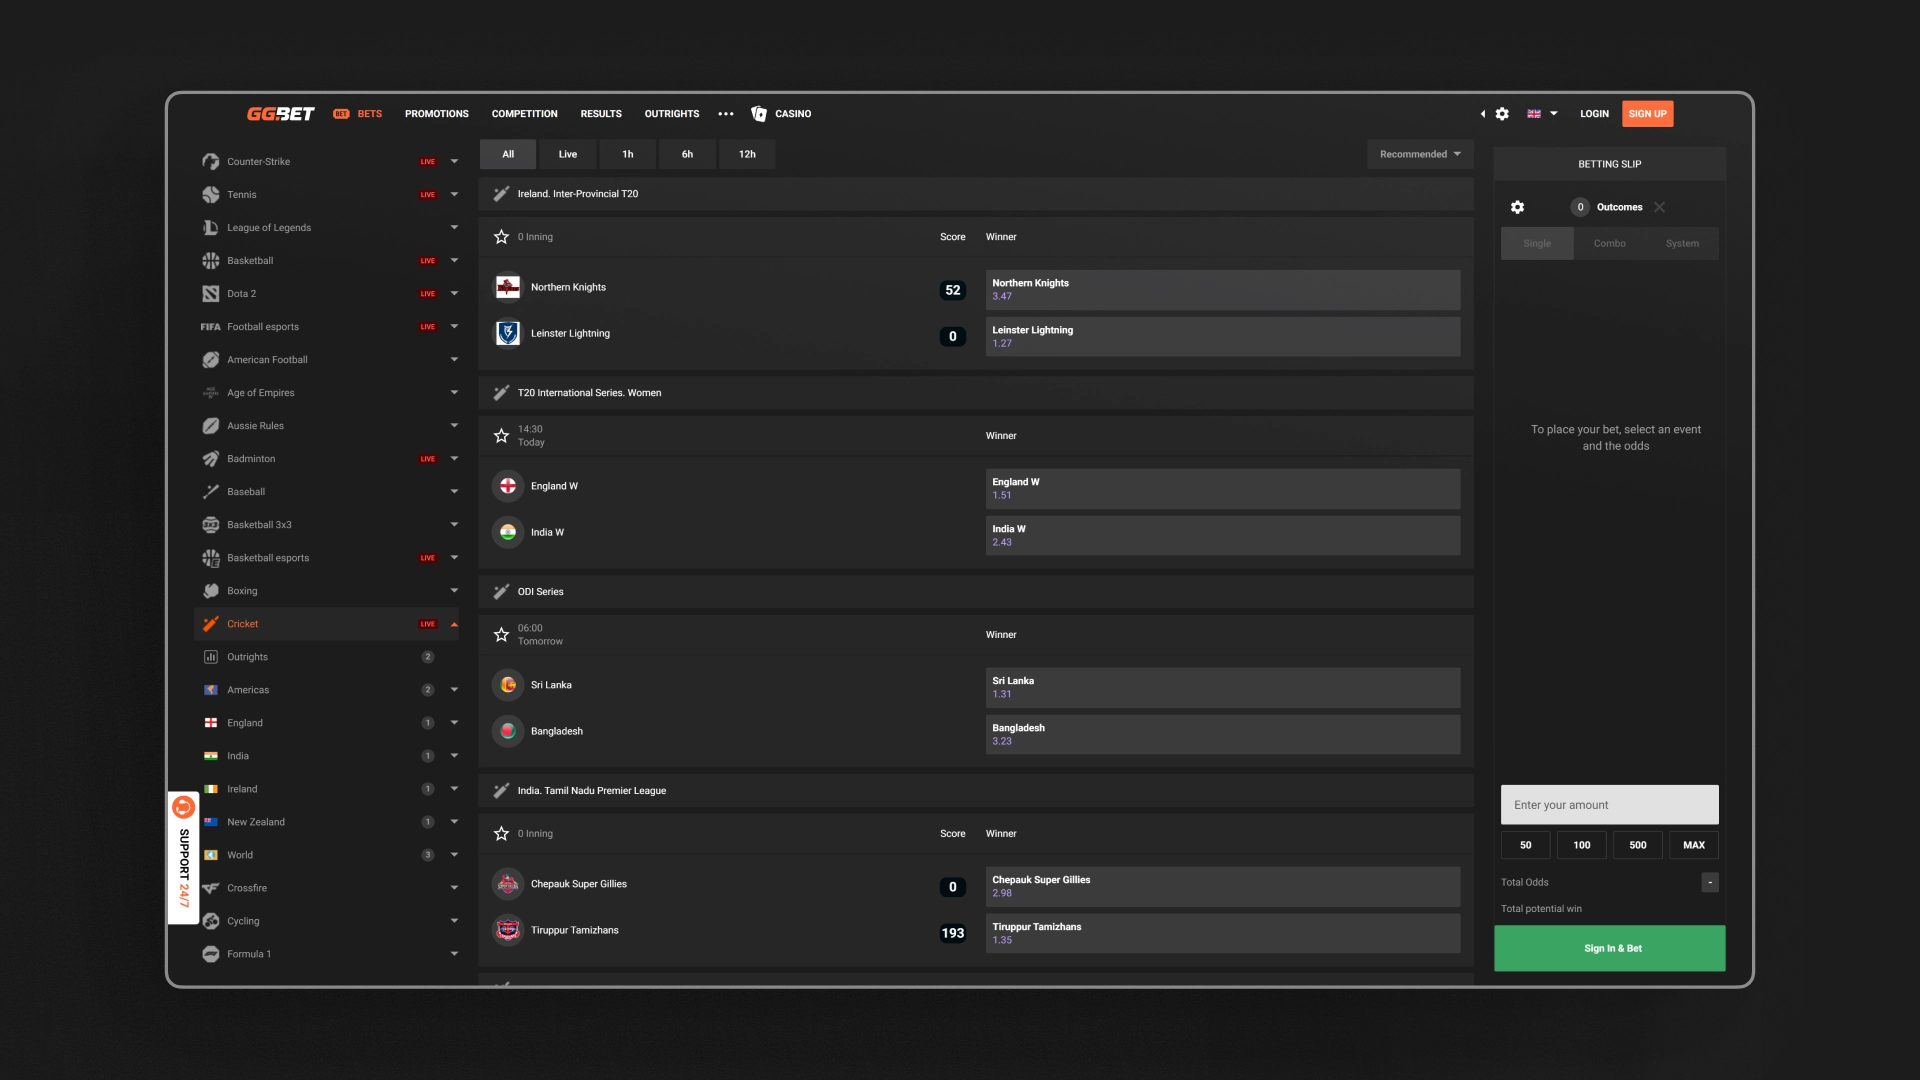The width and height of the screenshot is (1920, 1080).
Task: Open the Outrights top menu
Action: (671, 114)
